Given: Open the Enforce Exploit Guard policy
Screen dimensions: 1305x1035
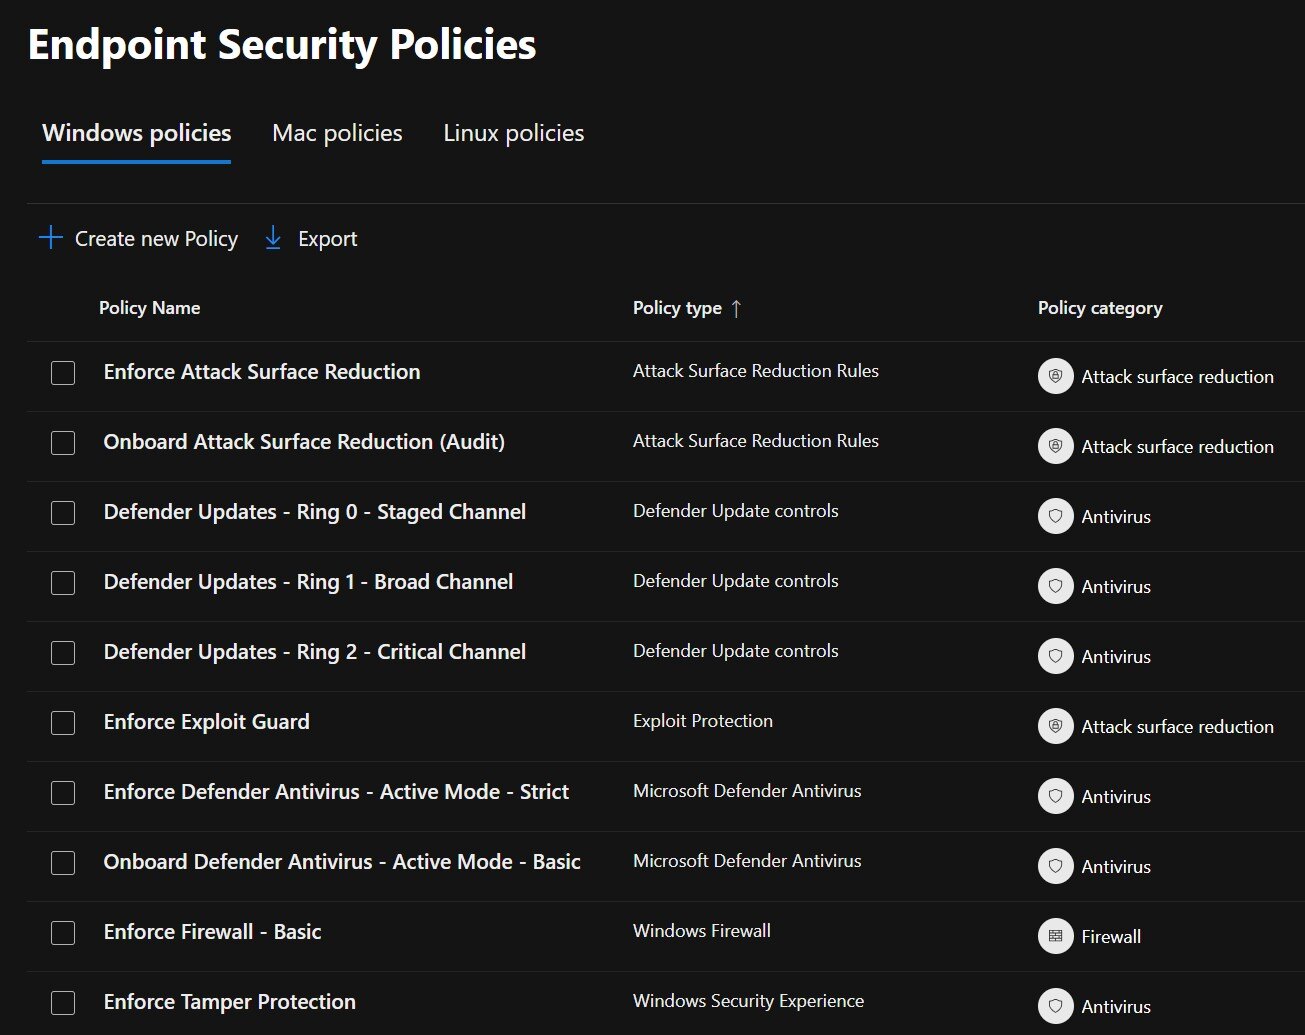Looking at the screenshot, I should pyautogui.click(x=207, y=721).
